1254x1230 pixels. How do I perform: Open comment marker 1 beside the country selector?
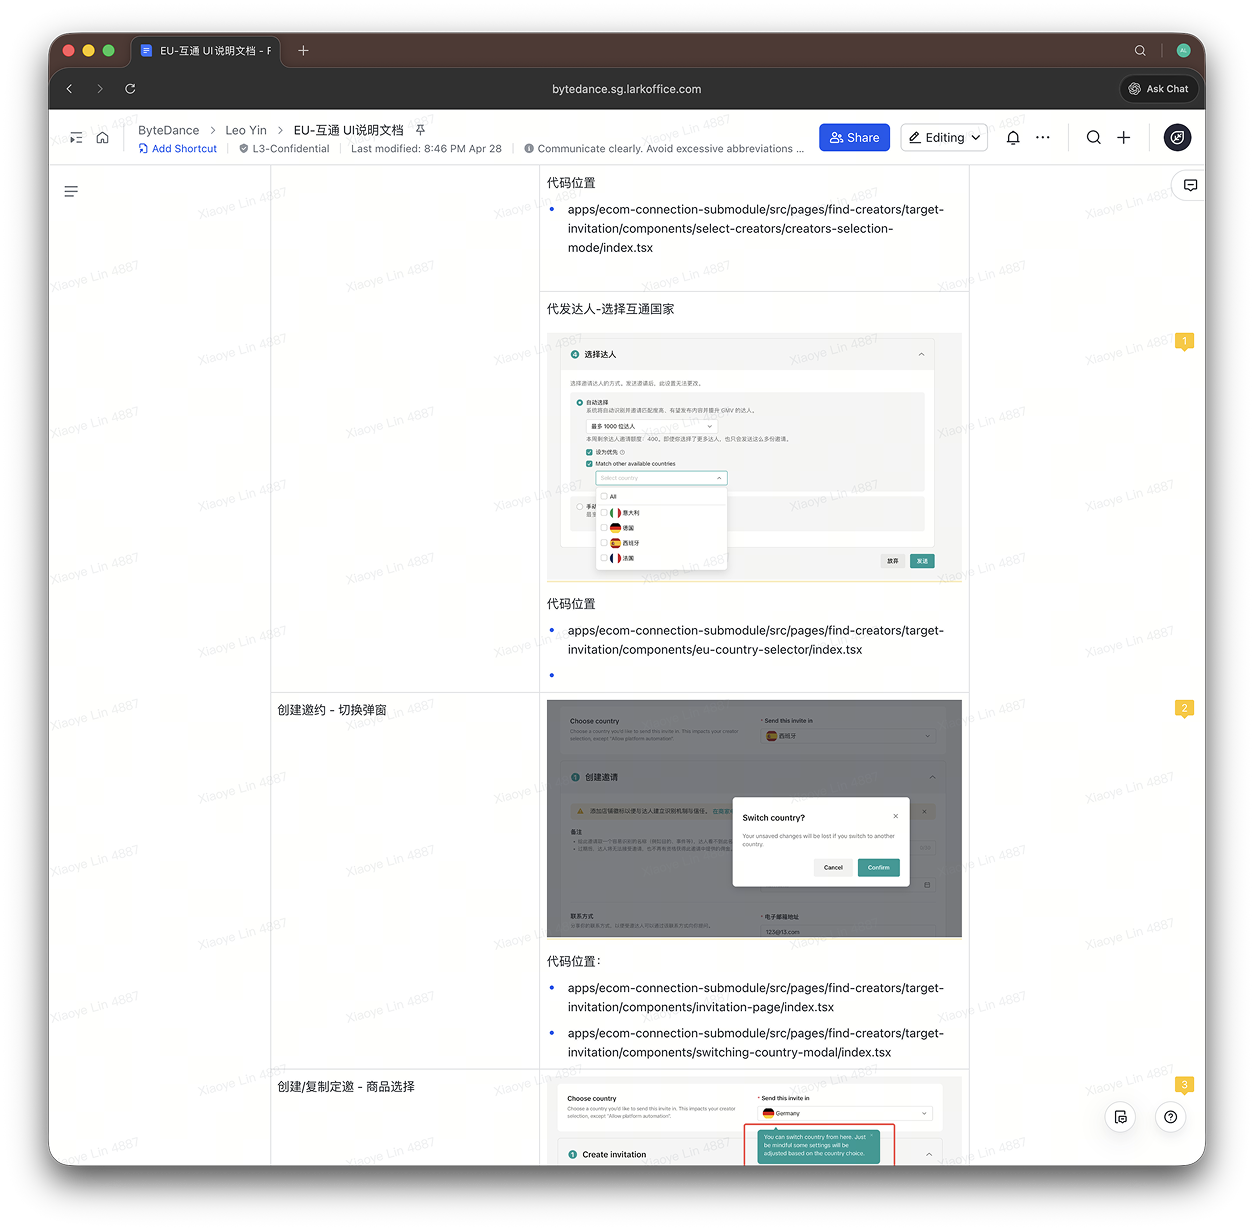(x=1185, y=342)
